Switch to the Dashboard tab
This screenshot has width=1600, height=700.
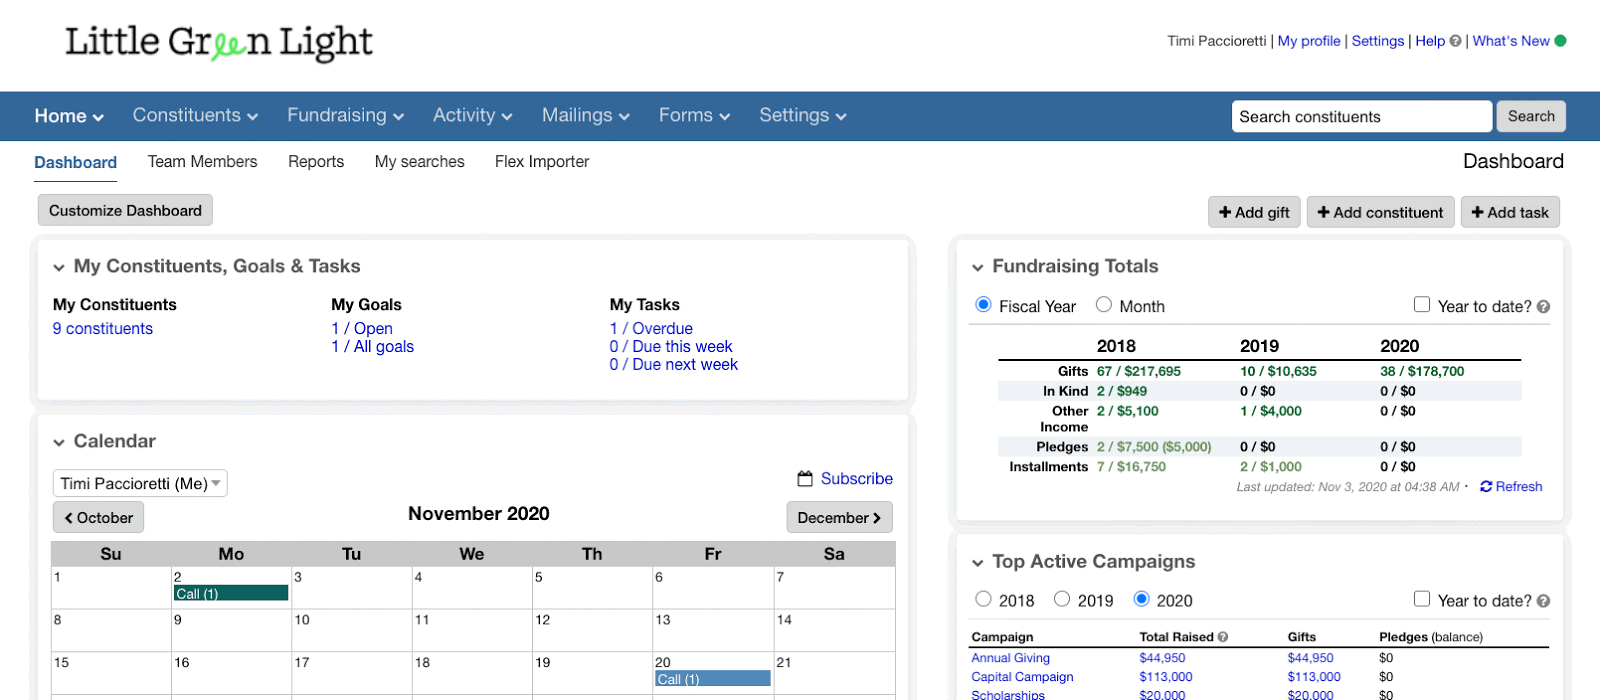pyautogui.click(x=75, y=162)
